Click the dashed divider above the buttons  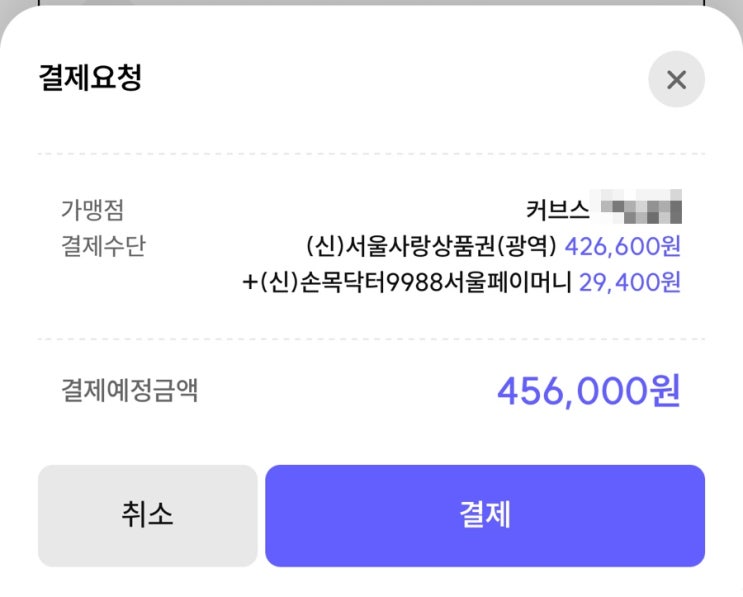tap(371, 438)
